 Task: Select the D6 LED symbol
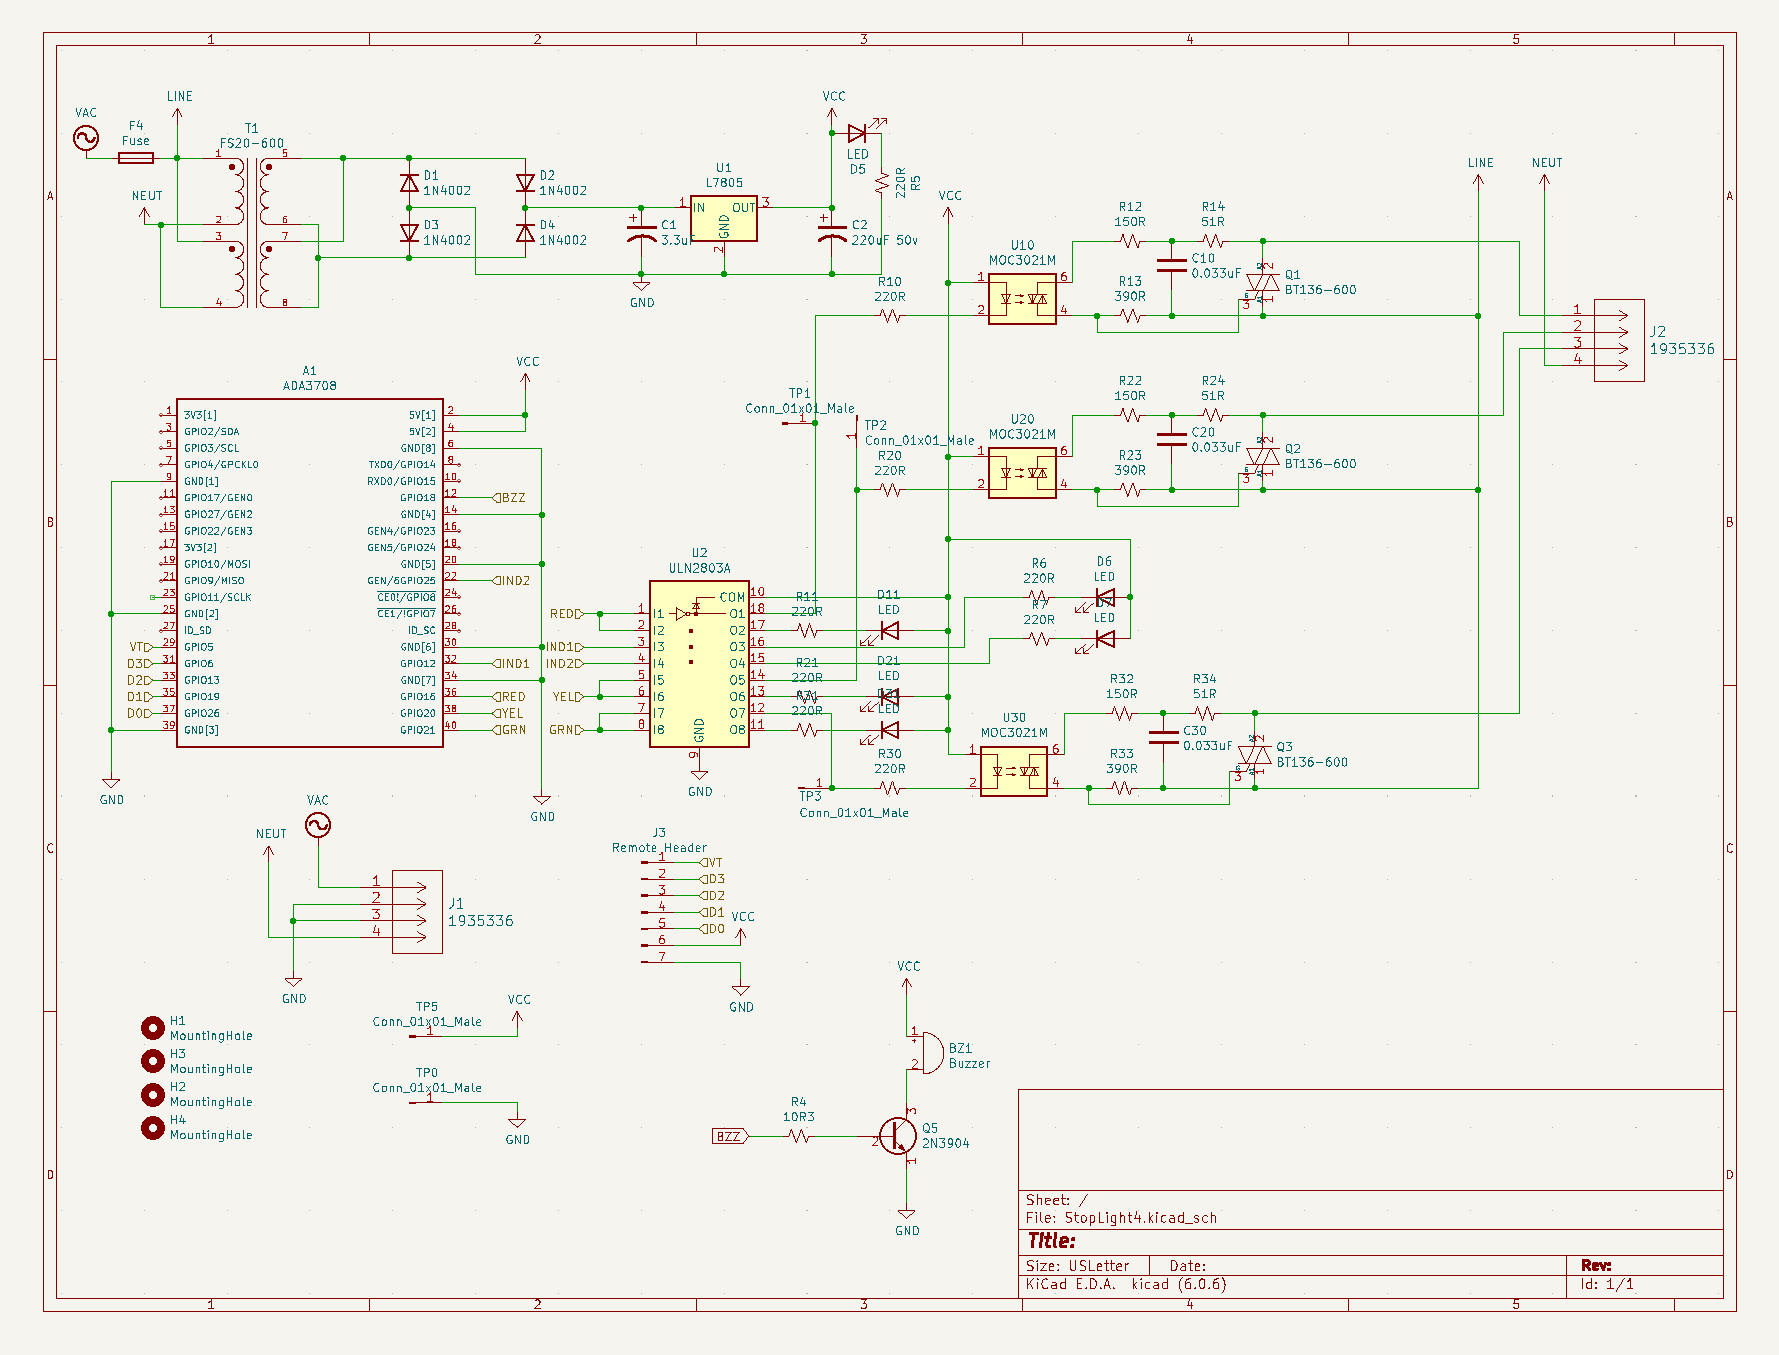tap(1103, 598)
